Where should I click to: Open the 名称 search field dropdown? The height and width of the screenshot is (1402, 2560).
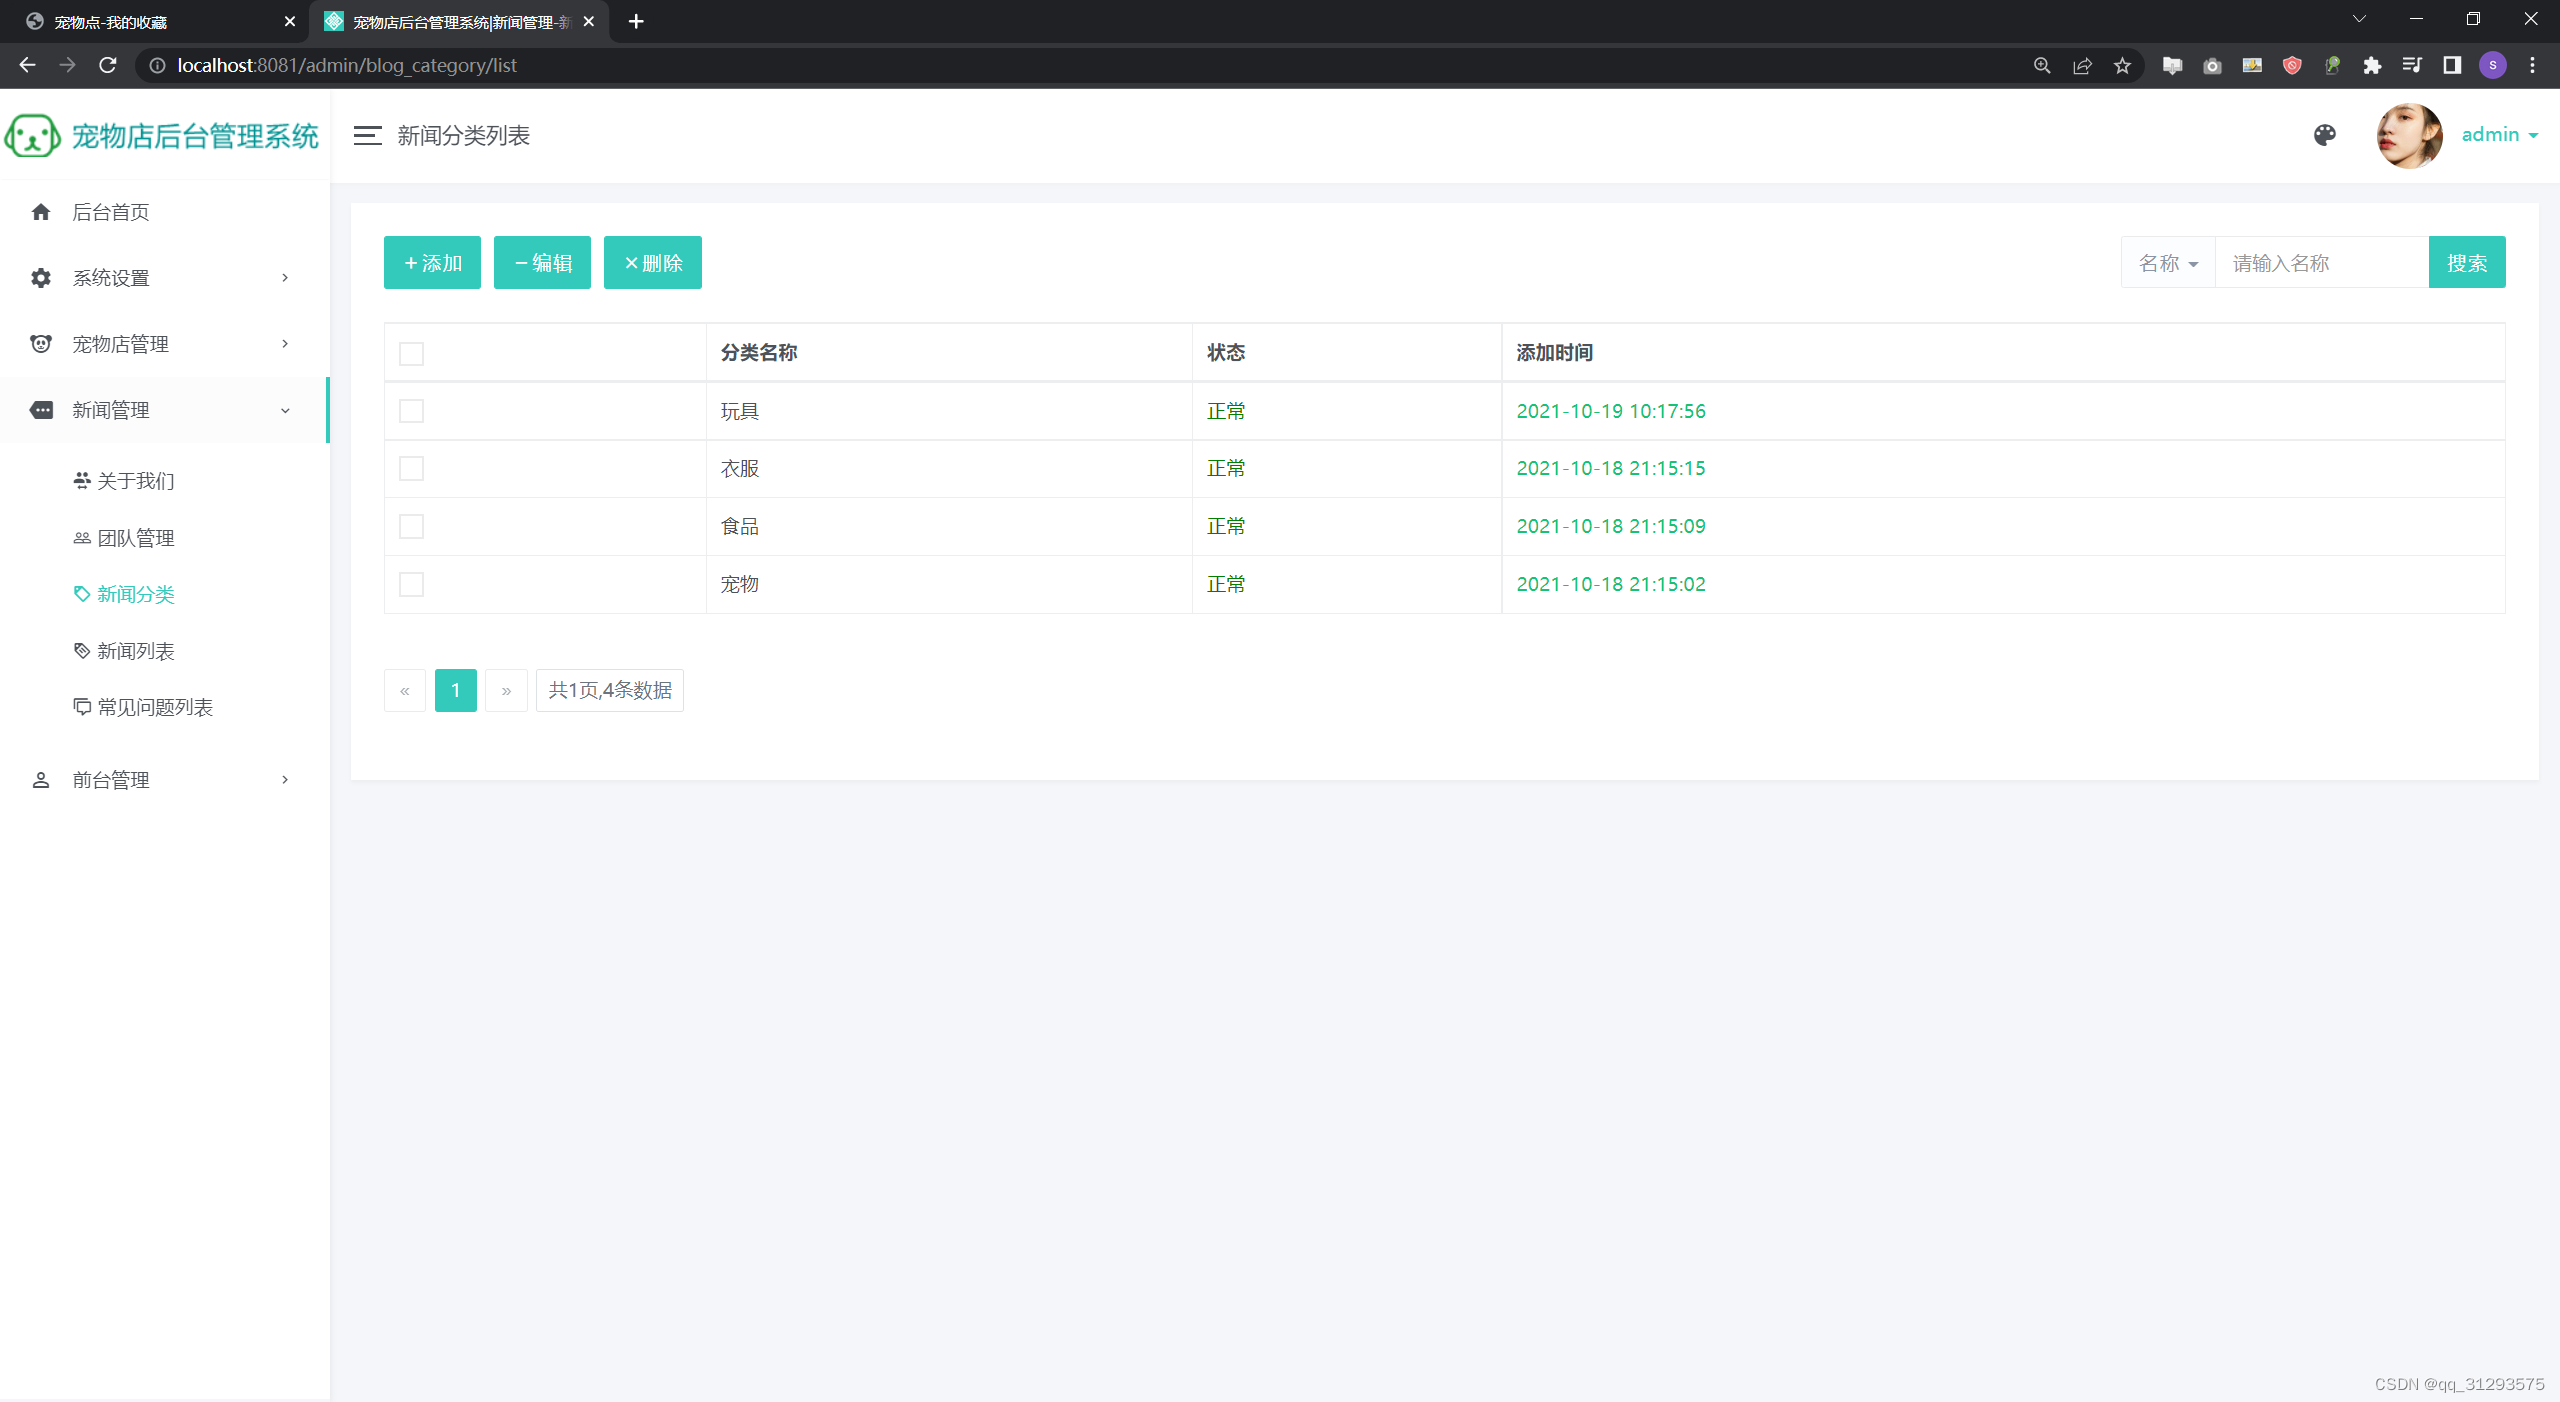pyautogui.click(x=2168, y=263)
